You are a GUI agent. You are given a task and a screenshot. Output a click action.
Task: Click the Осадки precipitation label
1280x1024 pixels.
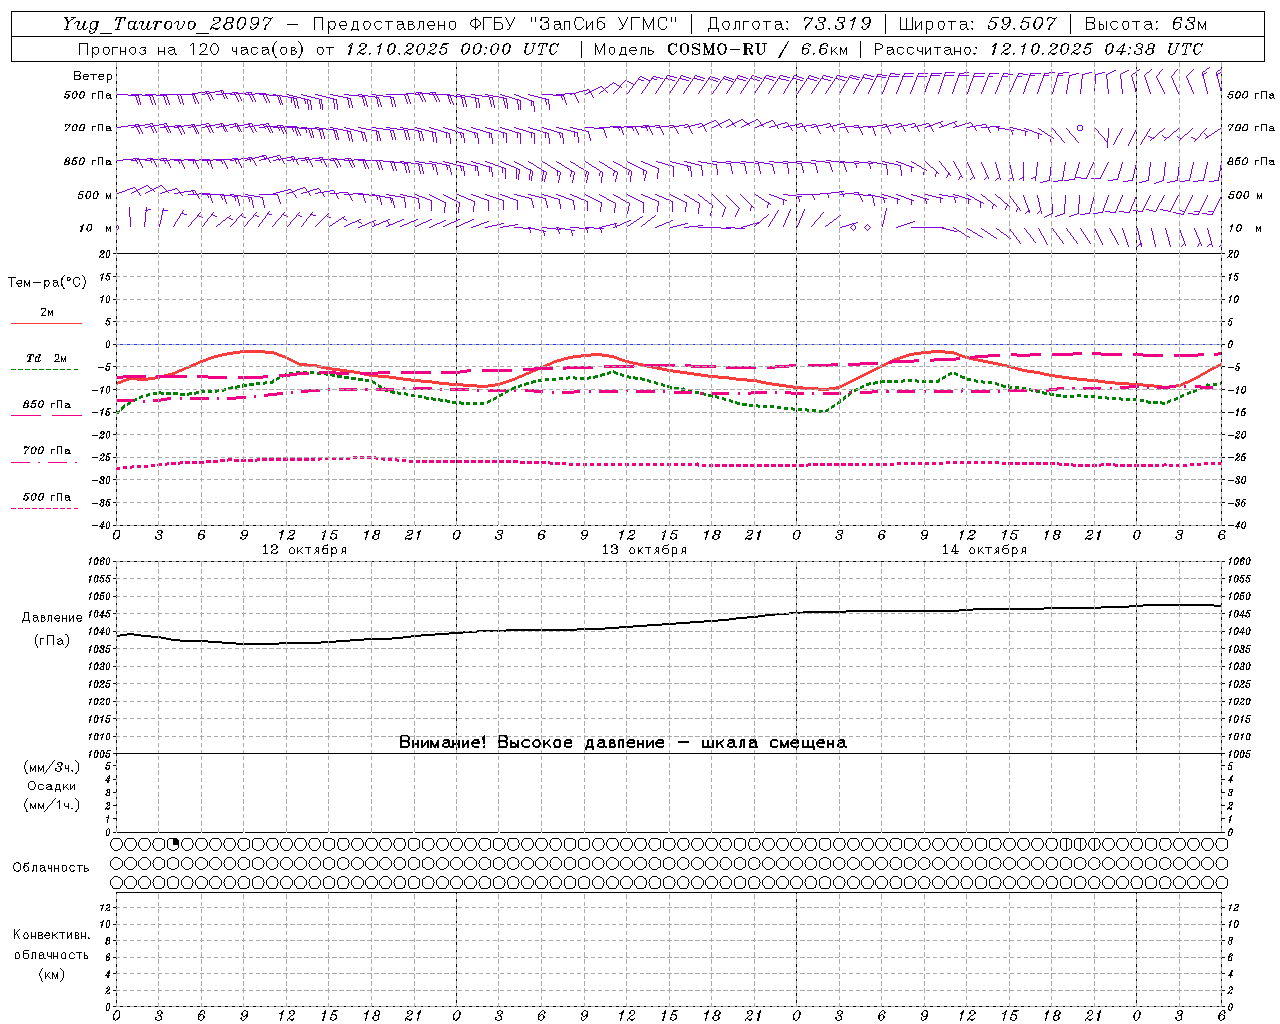(x=52, y=786)
